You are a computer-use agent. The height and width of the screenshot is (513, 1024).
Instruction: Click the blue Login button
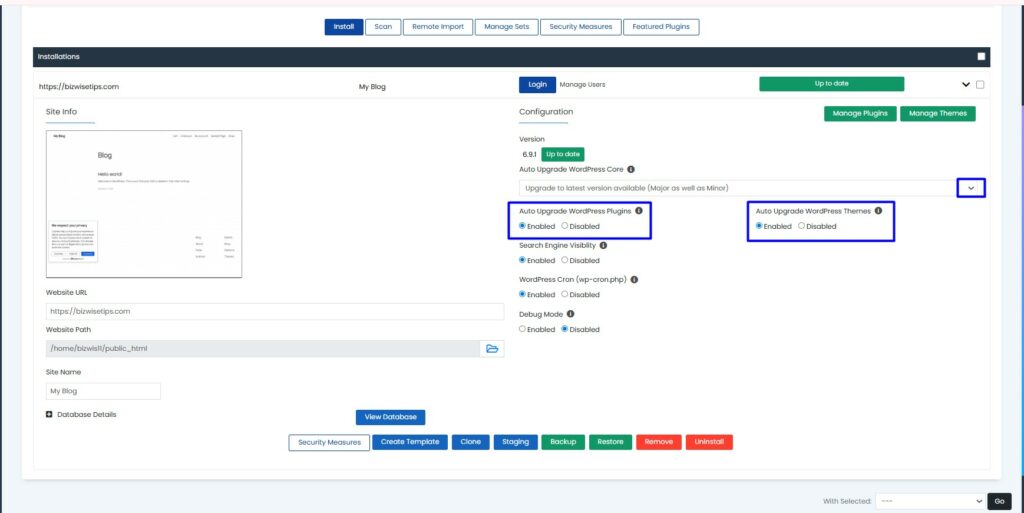tap(537, 85)
